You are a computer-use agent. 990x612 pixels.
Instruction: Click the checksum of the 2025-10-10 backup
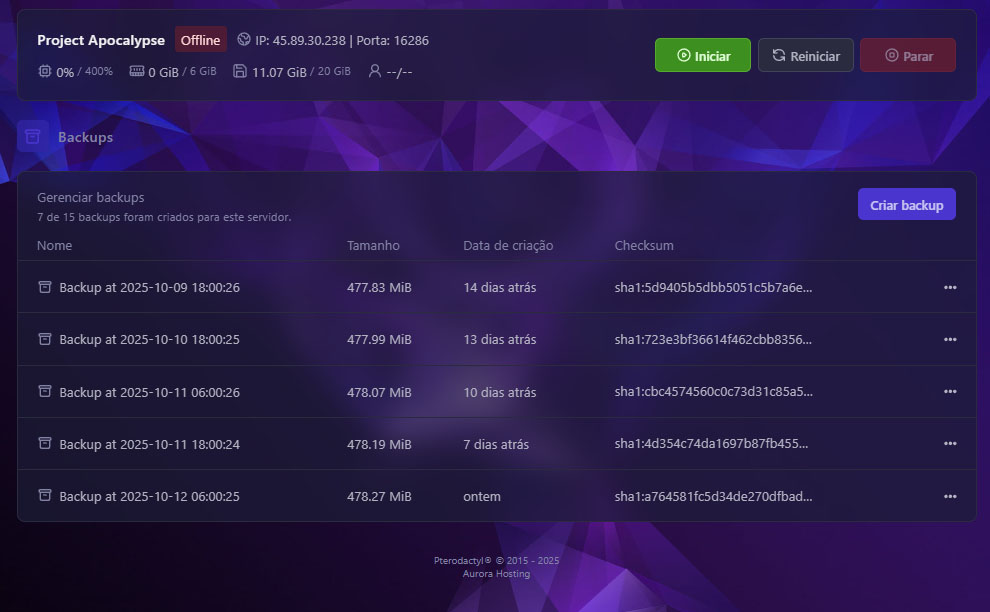click(x=713, y=339)
